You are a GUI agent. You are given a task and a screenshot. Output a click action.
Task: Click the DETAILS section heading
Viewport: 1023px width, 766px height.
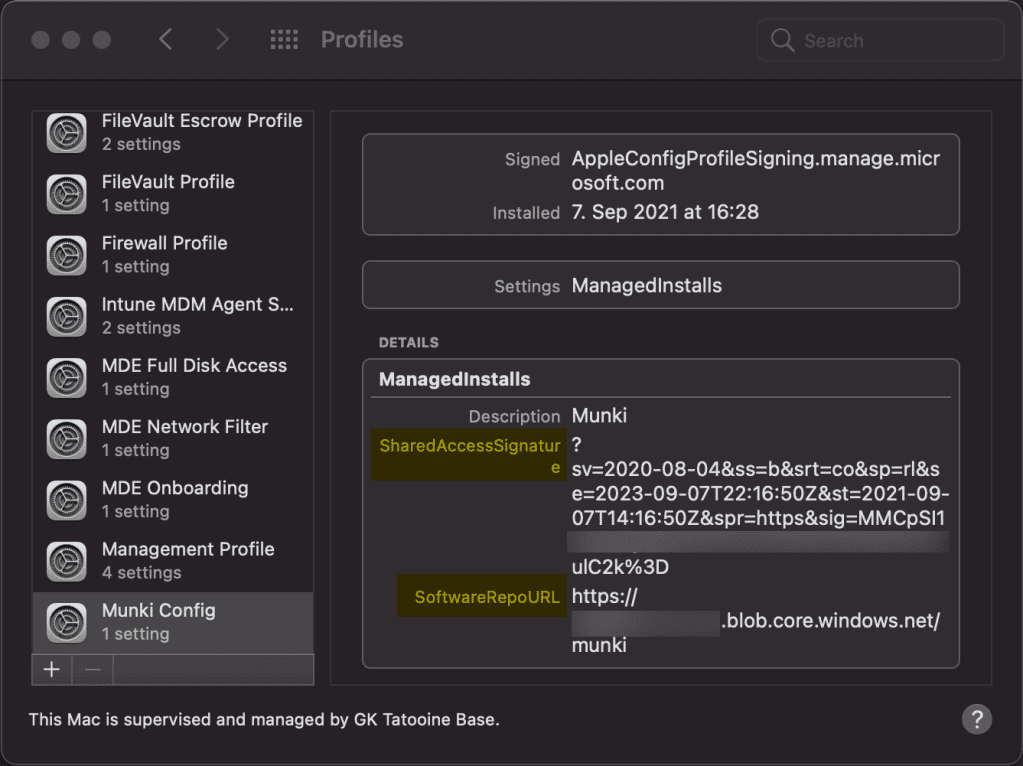[x=408, y=343]
